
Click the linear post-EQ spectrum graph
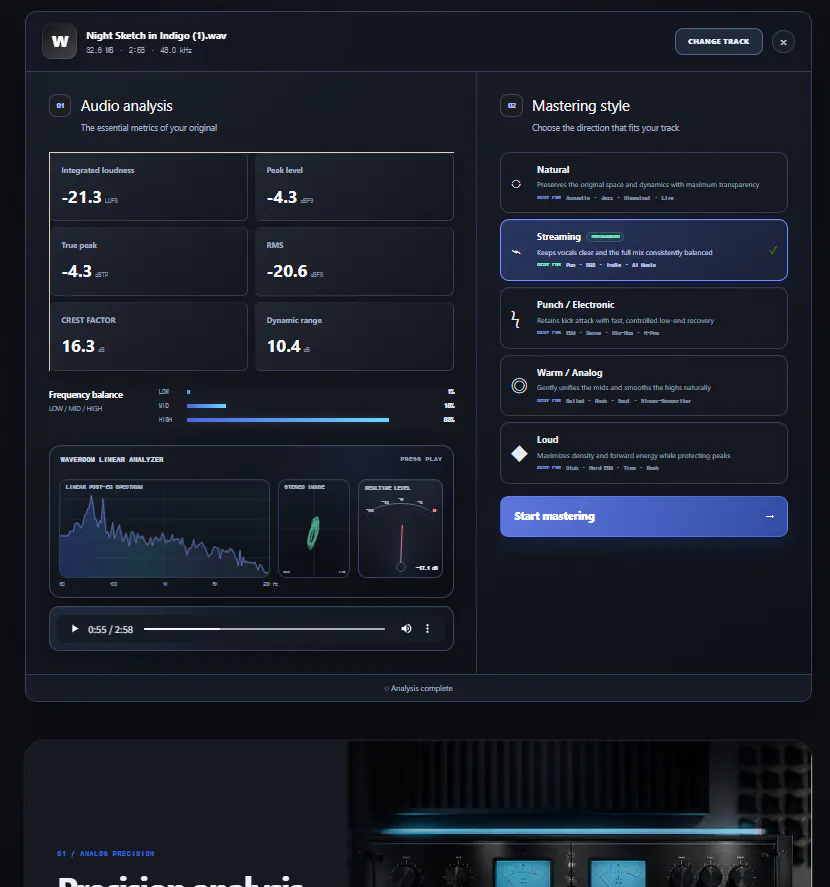coord(164,528)
